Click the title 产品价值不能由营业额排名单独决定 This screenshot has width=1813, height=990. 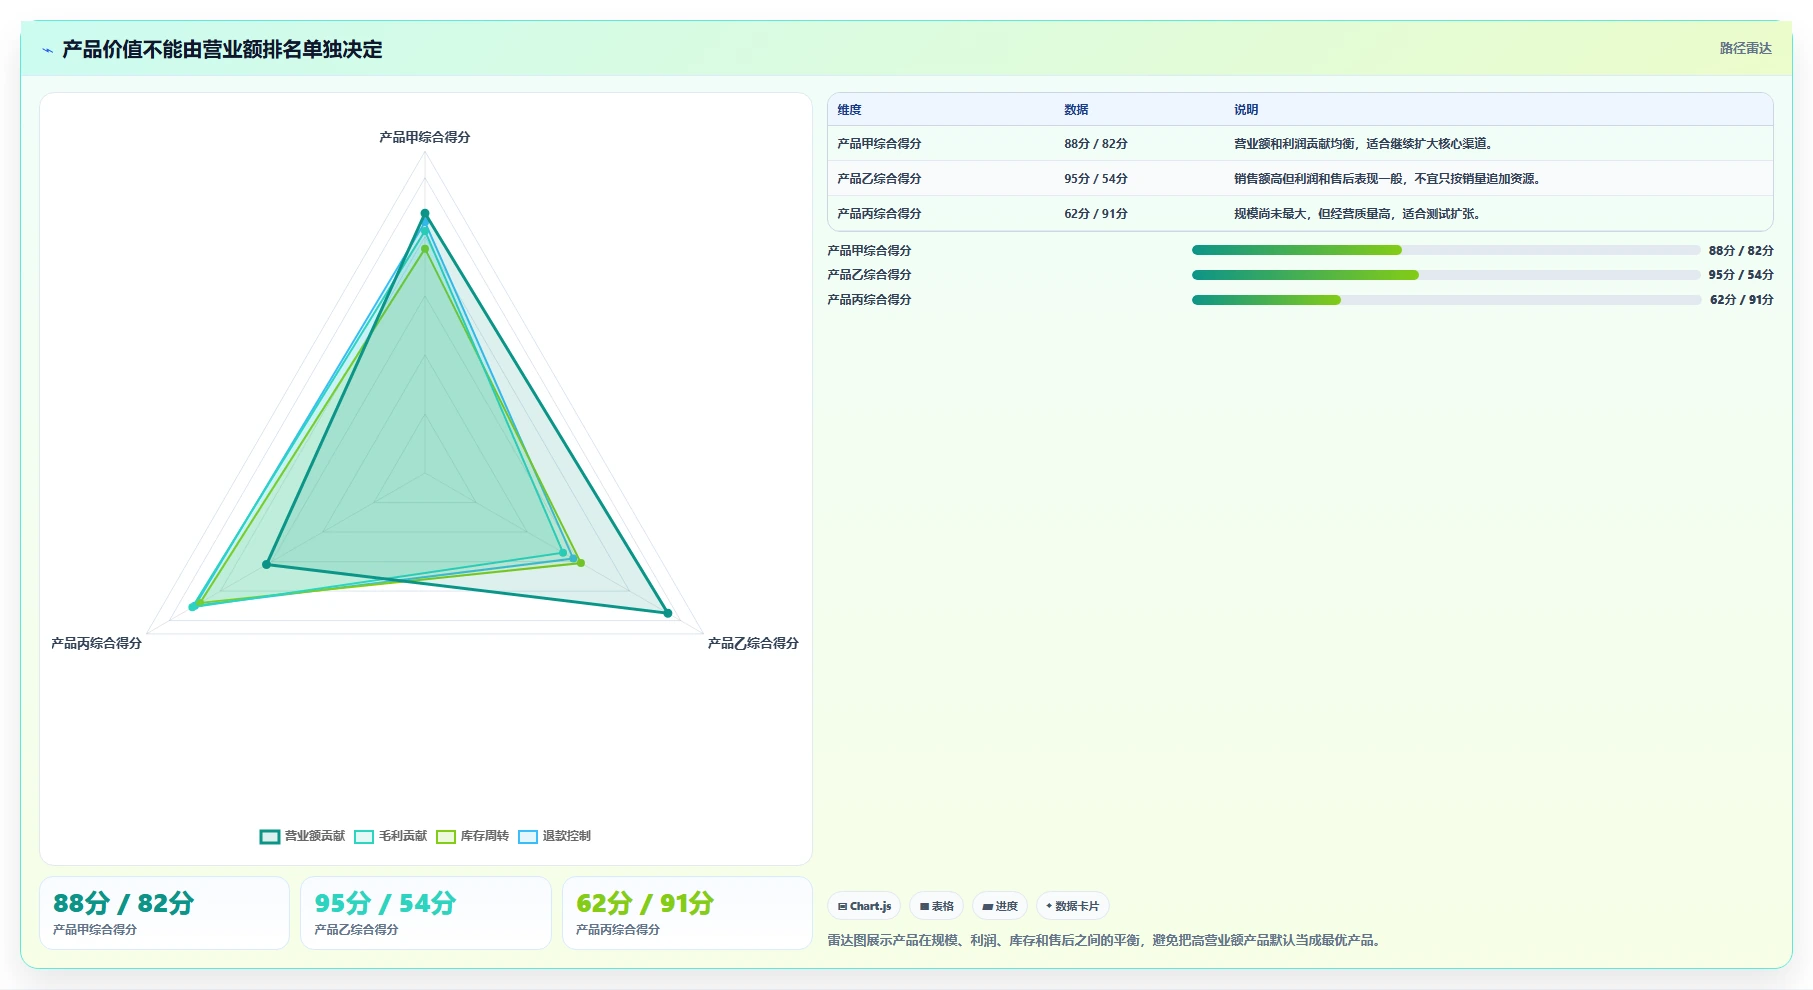(x=222, y=50)
